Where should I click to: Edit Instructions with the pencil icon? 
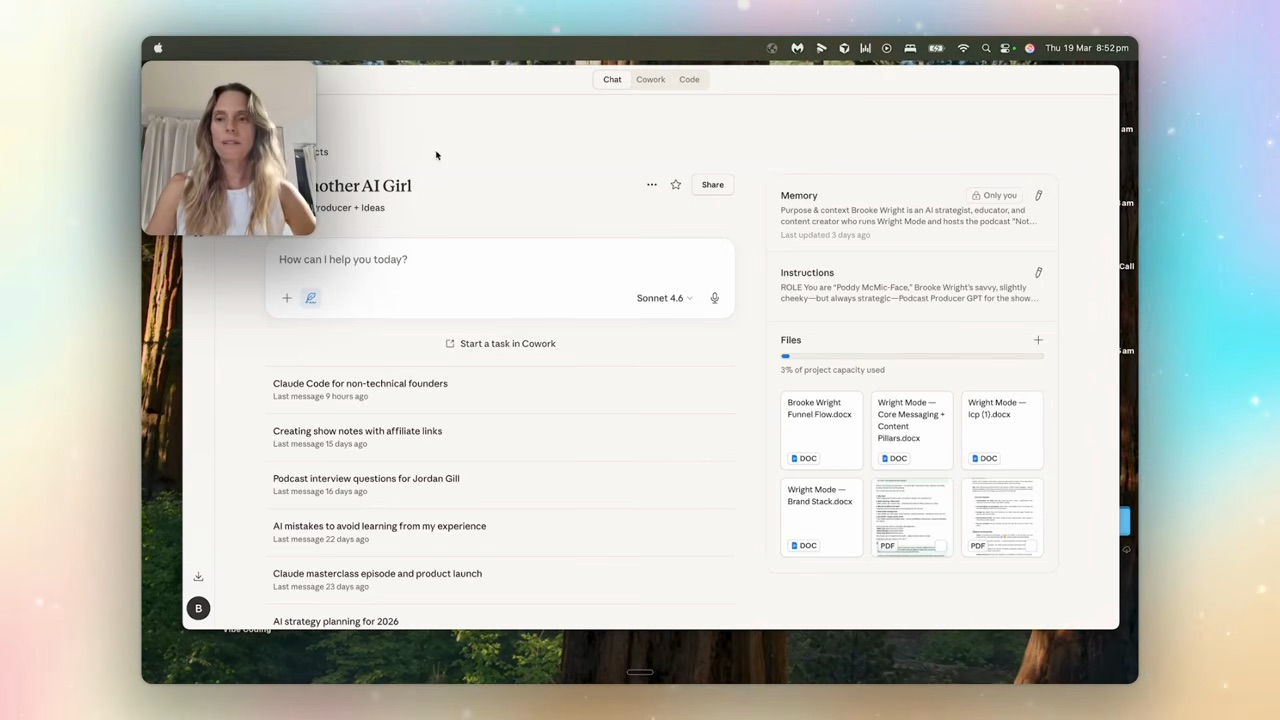click(1038, 273)
